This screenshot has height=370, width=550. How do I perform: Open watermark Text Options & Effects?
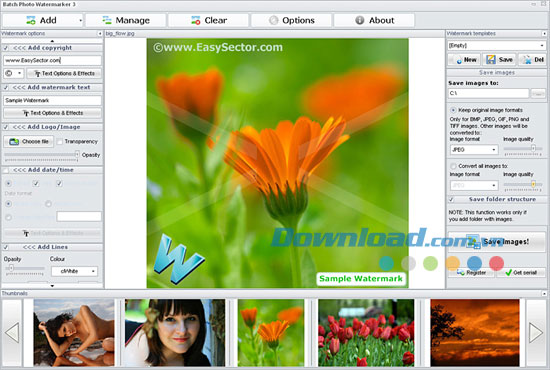52,113
